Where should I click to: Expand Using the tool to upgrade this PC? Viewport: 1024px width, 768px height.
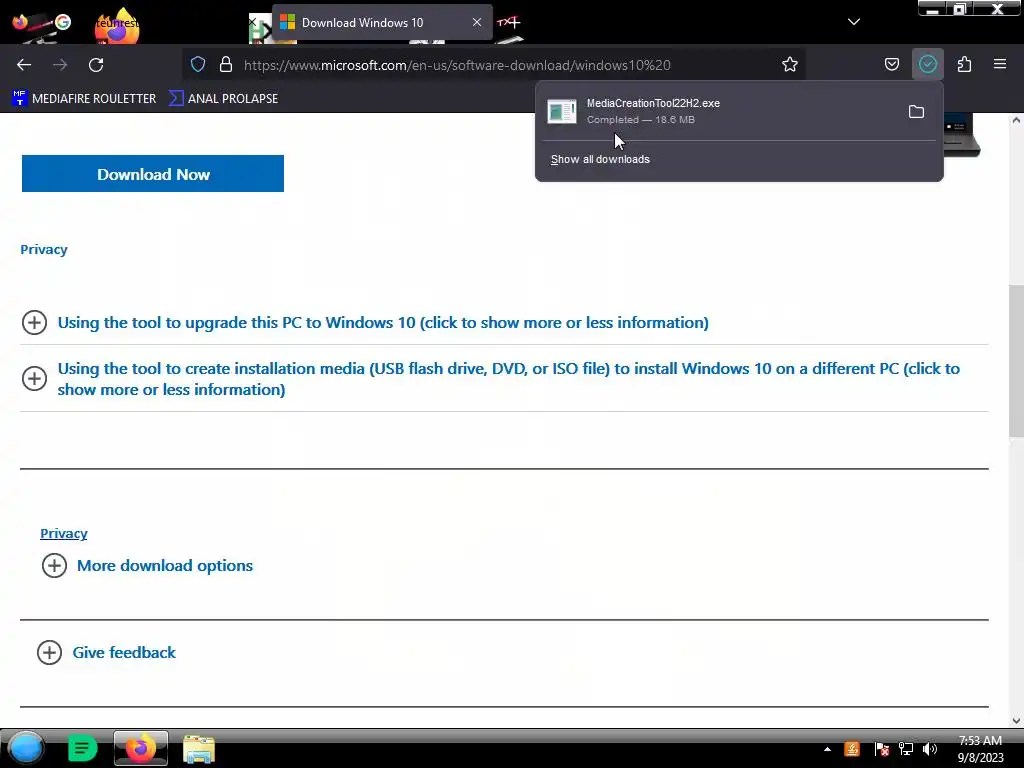click(x=383, y=323)
